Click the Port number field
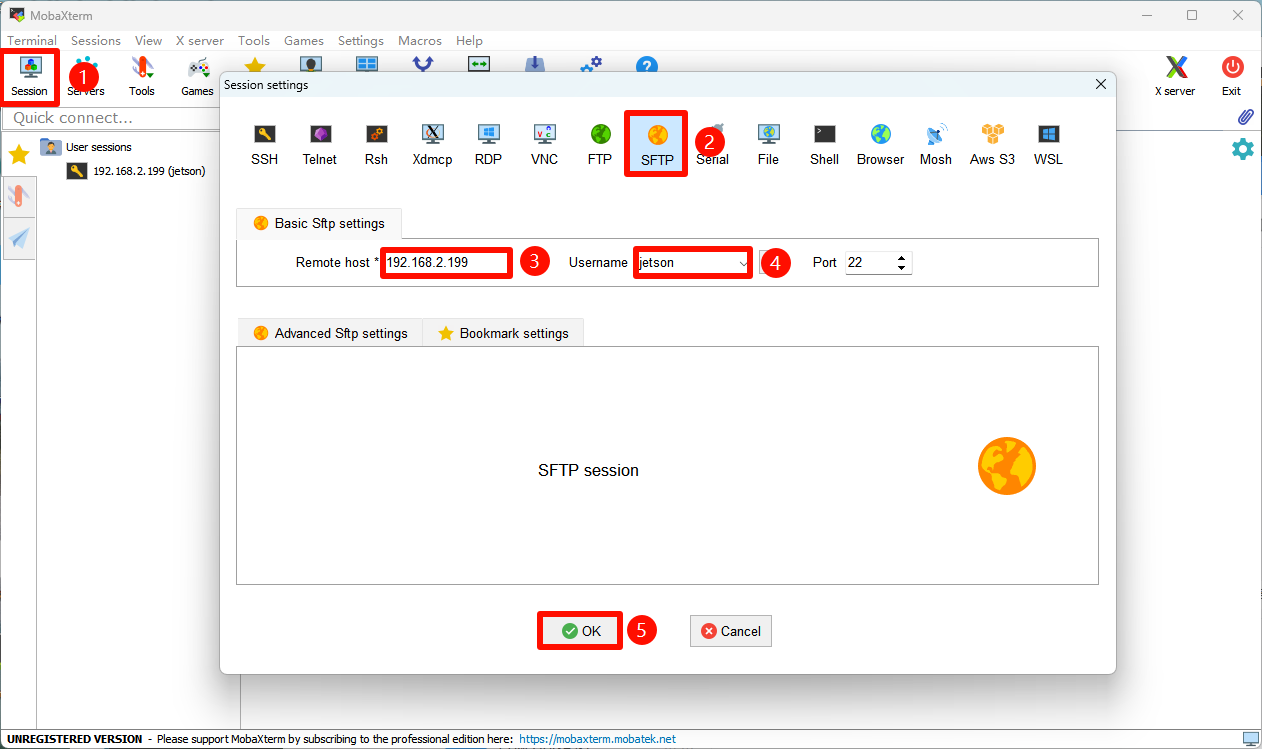Viewport: 1262px width, 749px height. 870,263
